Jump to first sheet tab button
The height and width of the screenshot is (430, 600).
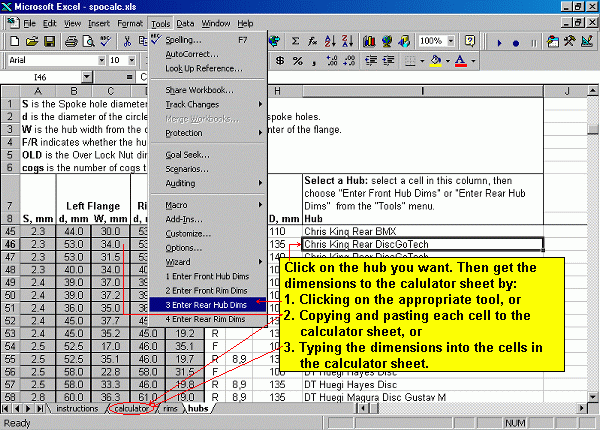point(5,408)
